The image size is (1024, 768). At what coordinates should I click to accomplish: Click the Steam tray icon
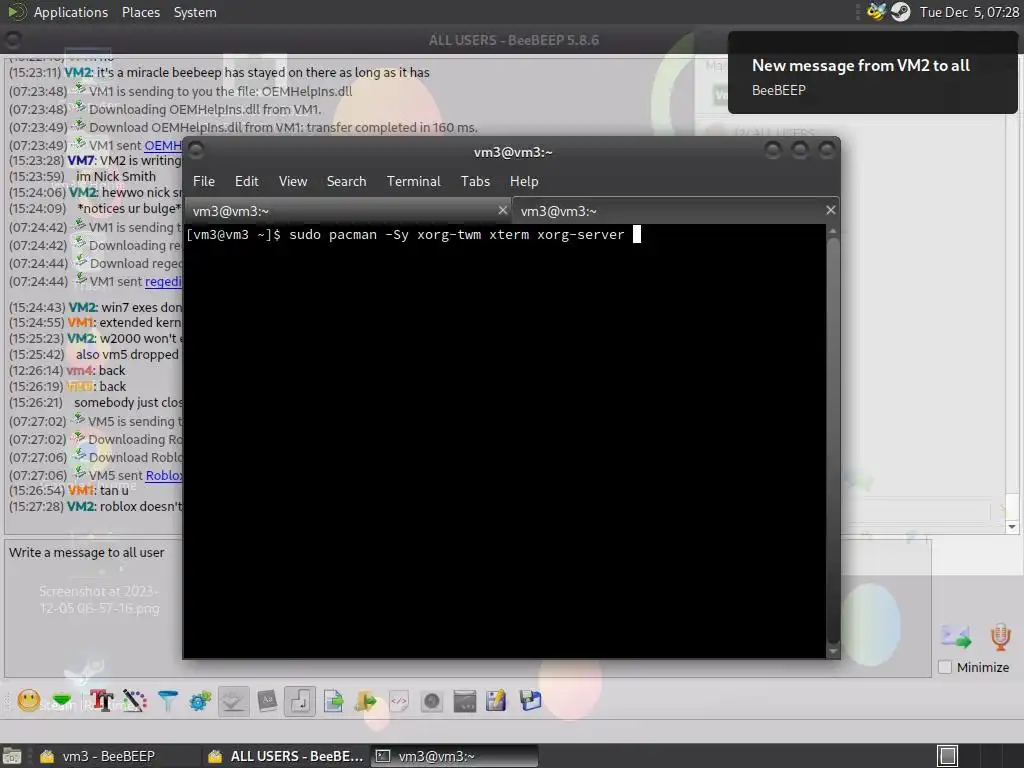pyautogui.click(x=901, y=12)
